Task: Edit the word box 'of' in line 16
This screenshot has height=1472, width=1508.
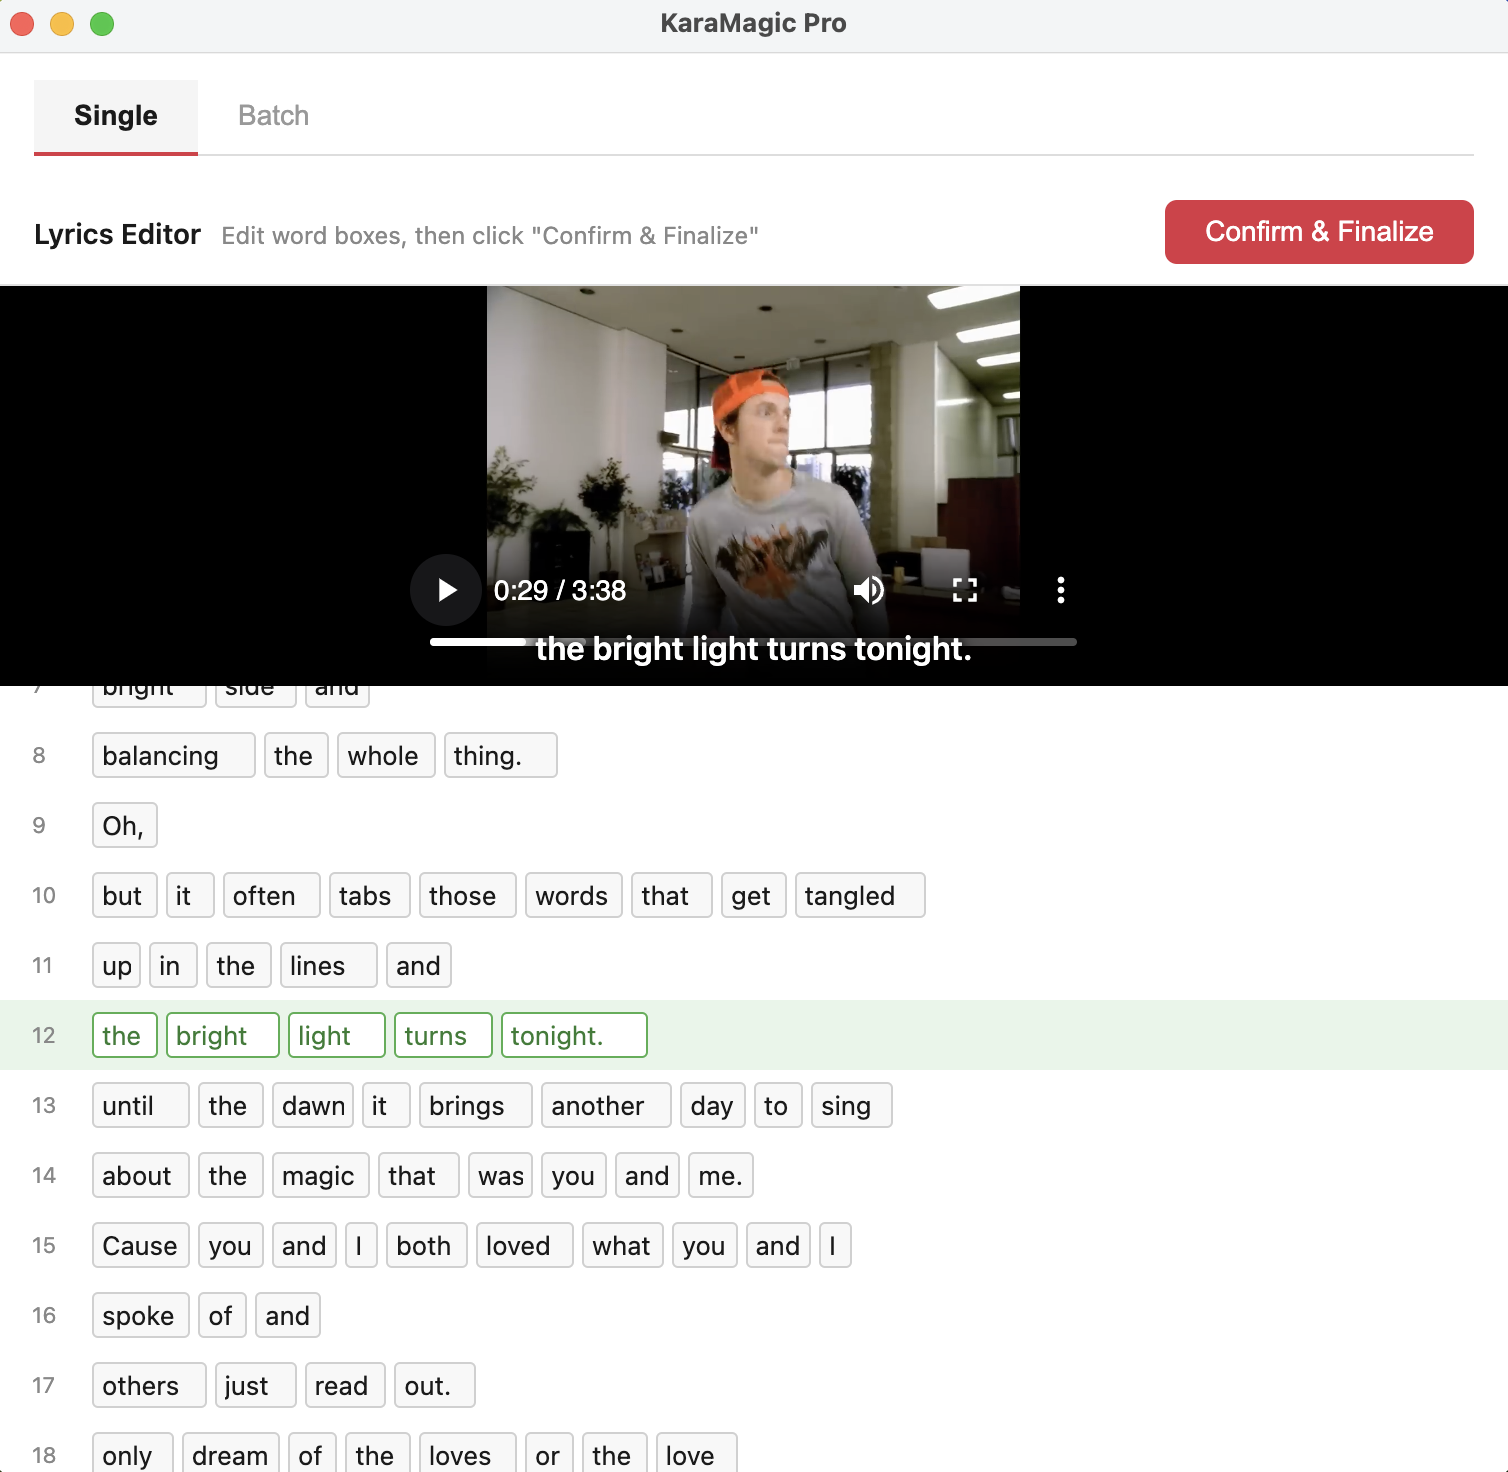Action: tap(222, 1316)
